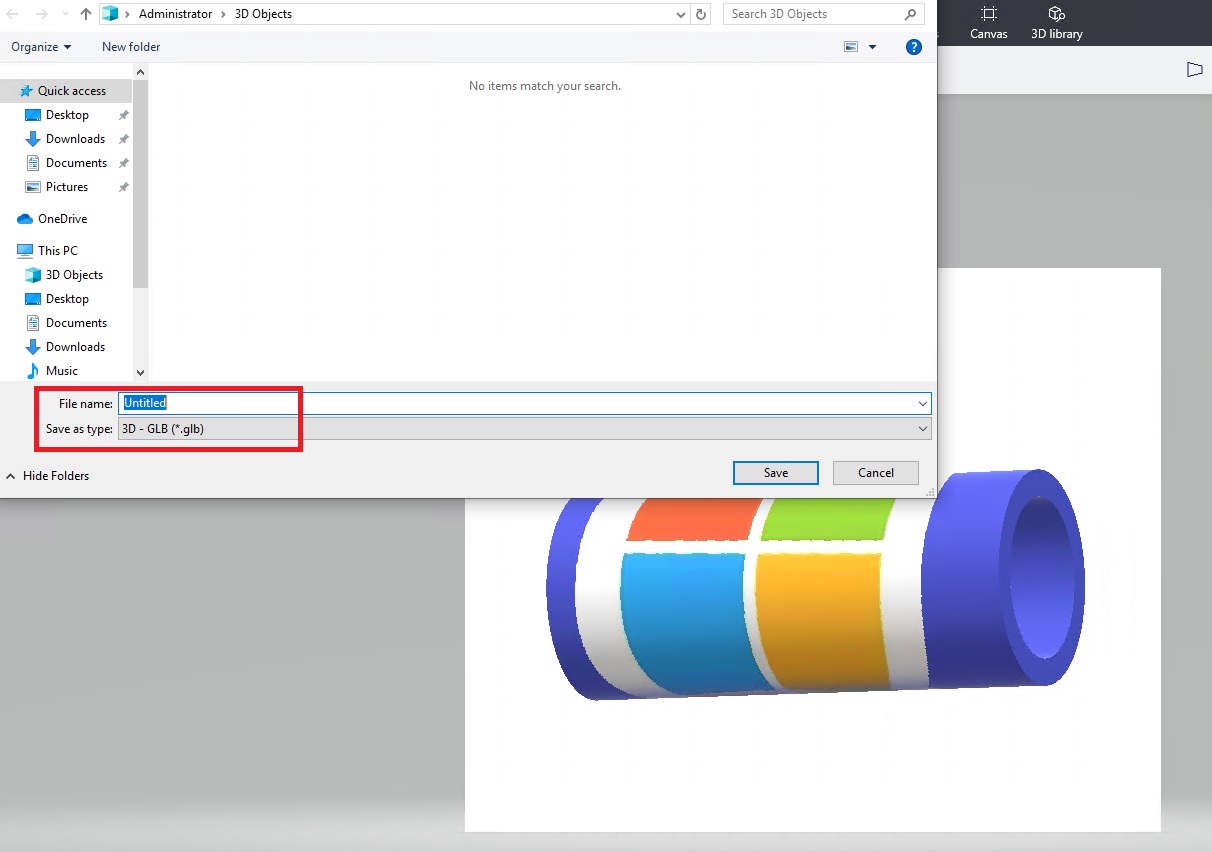
Task: Open the 3D library in Paint 3D
Action: tap(1057, 23)
